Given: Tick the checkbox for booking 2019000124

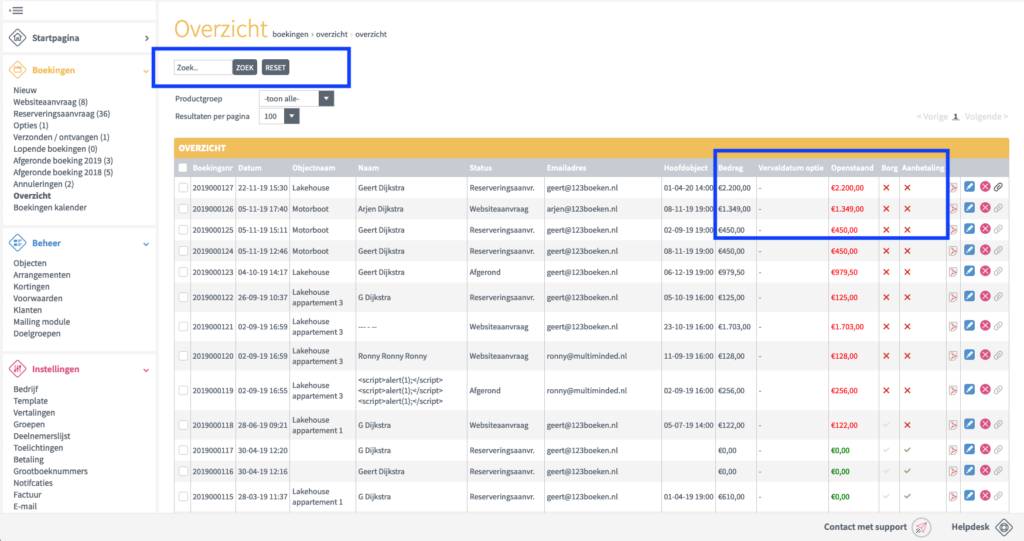Looking at the screenshot, I should tap(183, 251).
